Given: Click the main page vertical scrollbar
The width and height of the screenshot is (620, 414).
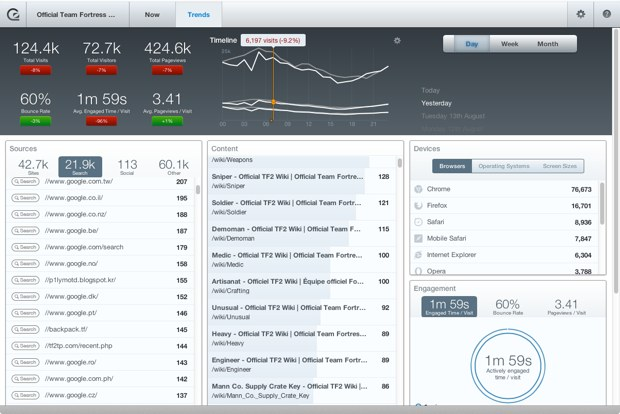Looking at the screenshot, I should 616,160.
